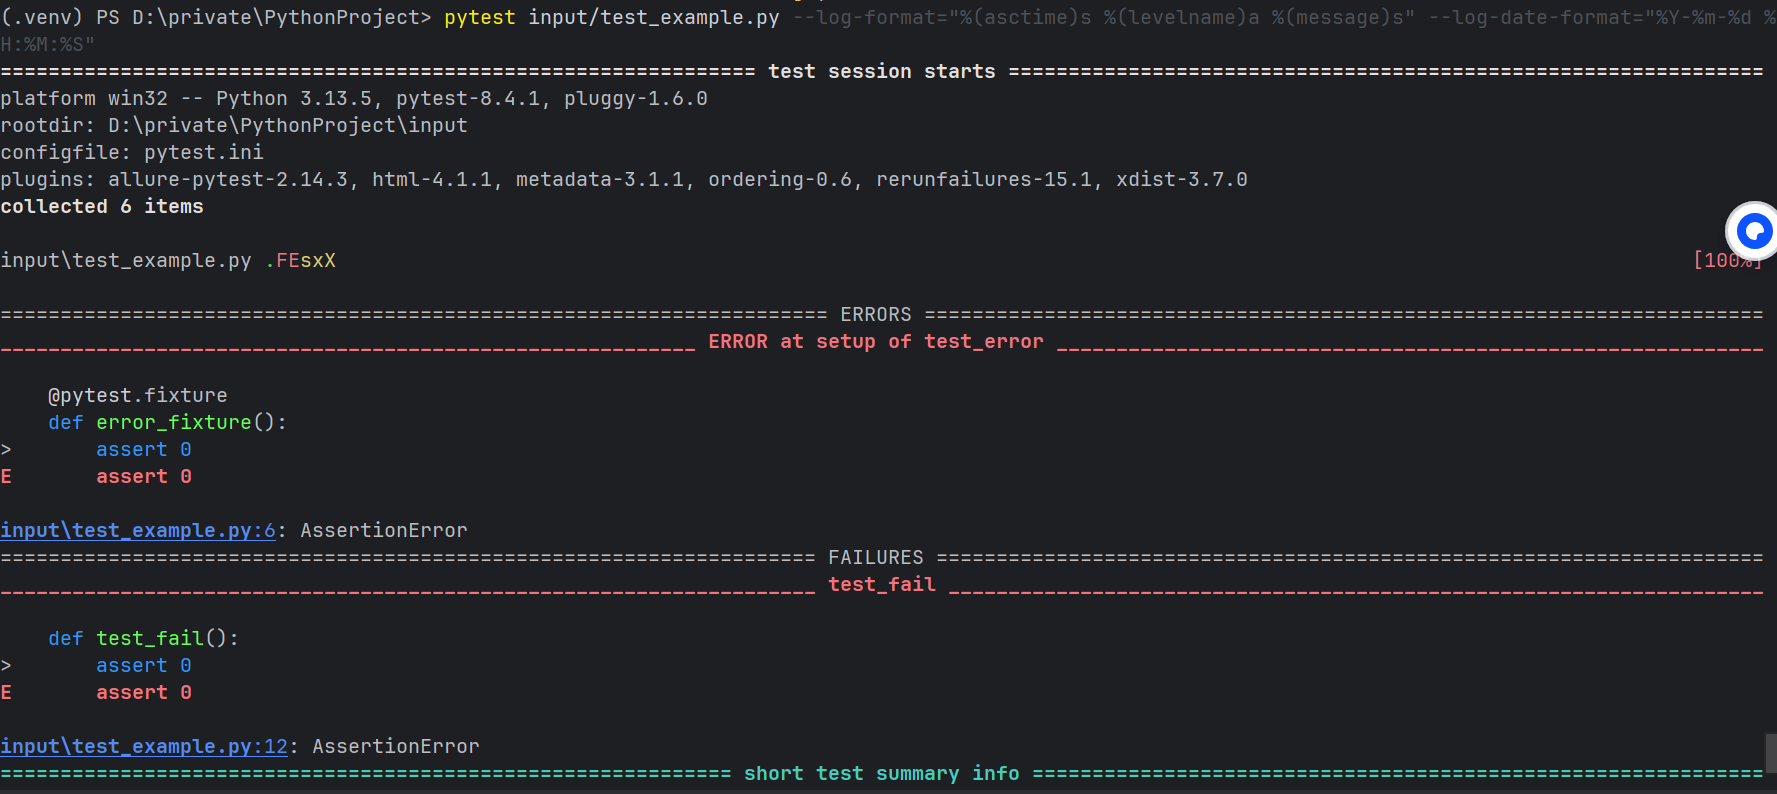The width and height of the screenshot is (1777, 794).
Task: Click 'AssertionError' after test_example.py:12
Action: click(396, 746)
